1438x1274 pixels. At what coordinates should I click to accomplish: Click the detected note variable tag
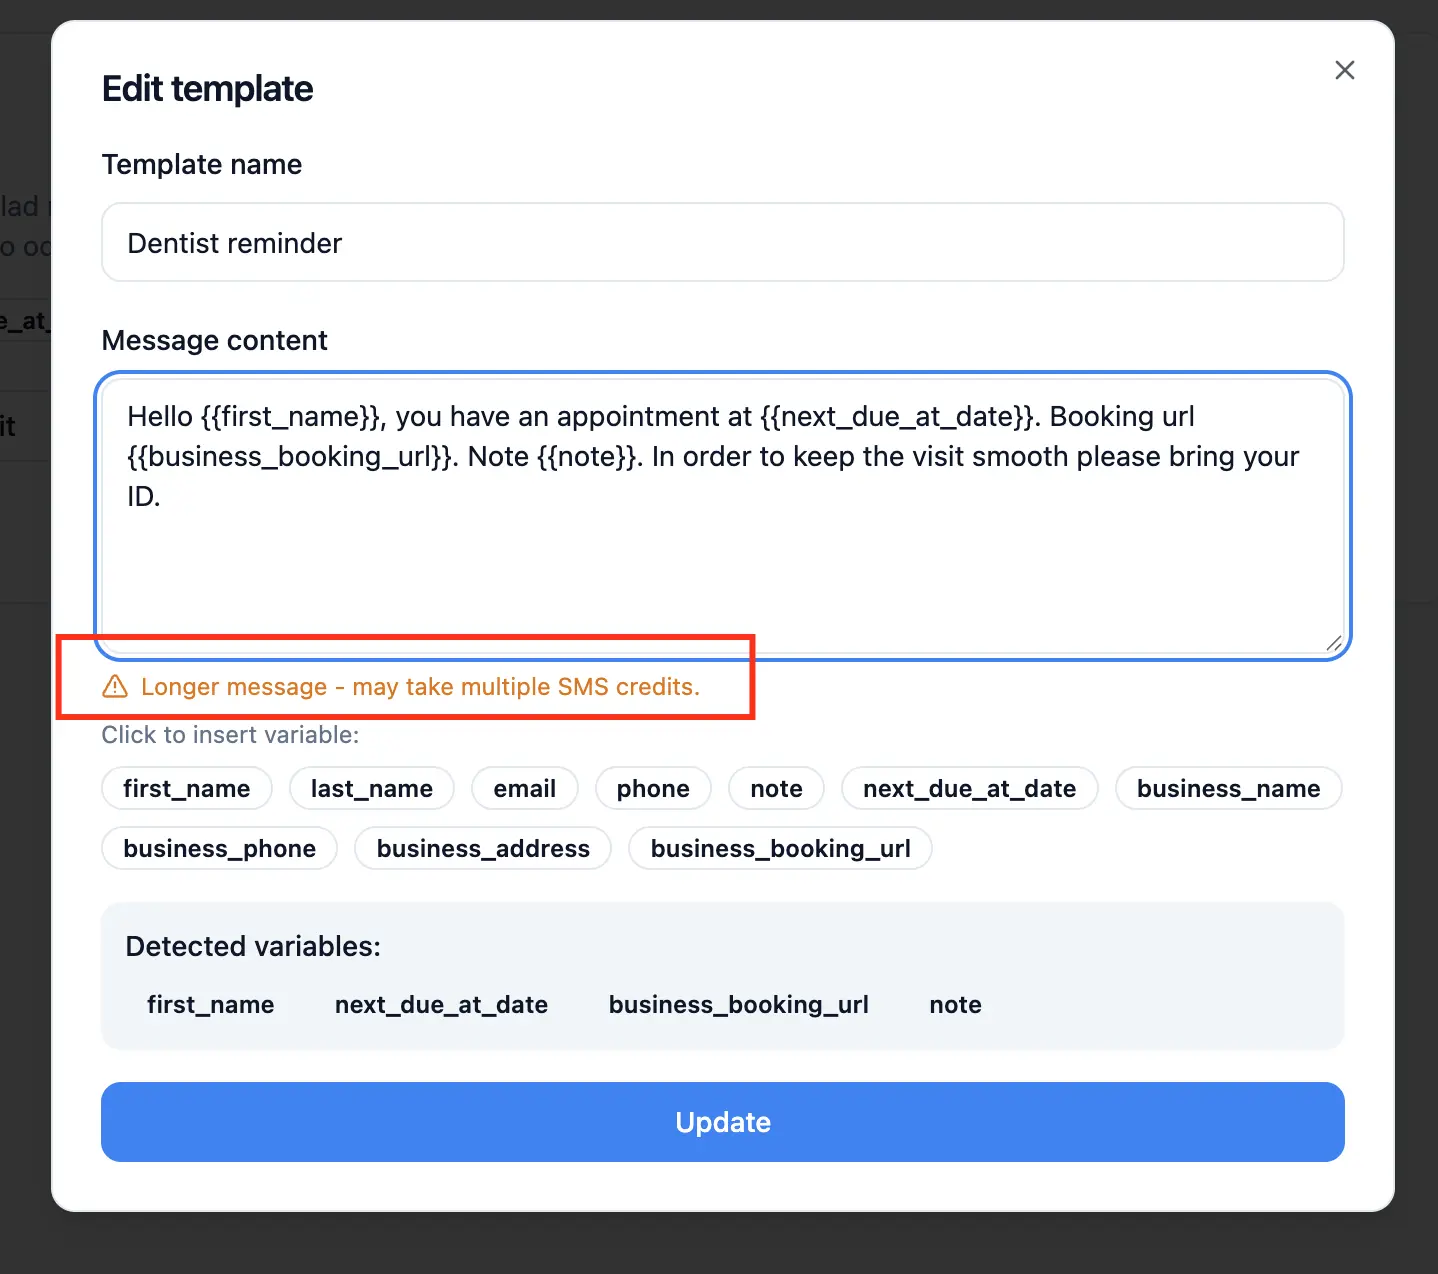pos(955,1005)
